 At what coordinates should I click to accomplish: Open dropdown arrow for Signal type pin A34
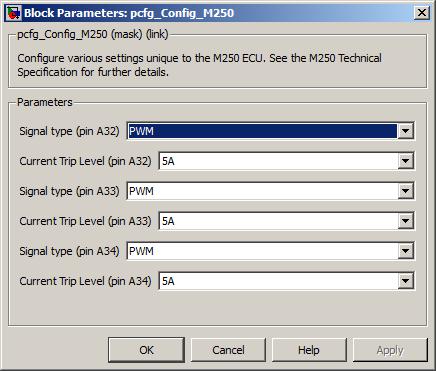coord(406,251)
